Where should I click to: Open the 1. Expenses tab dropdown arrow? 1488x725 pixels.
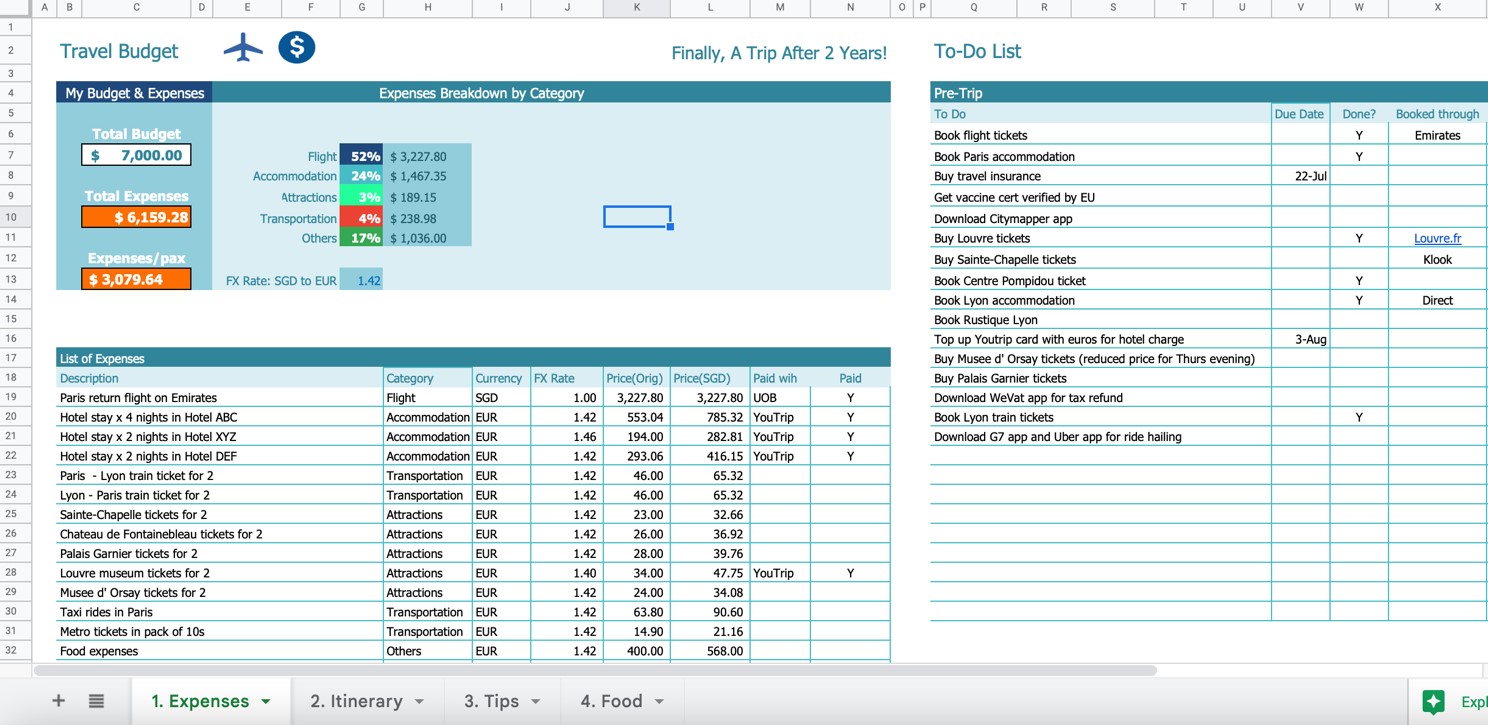pos(266,702)
